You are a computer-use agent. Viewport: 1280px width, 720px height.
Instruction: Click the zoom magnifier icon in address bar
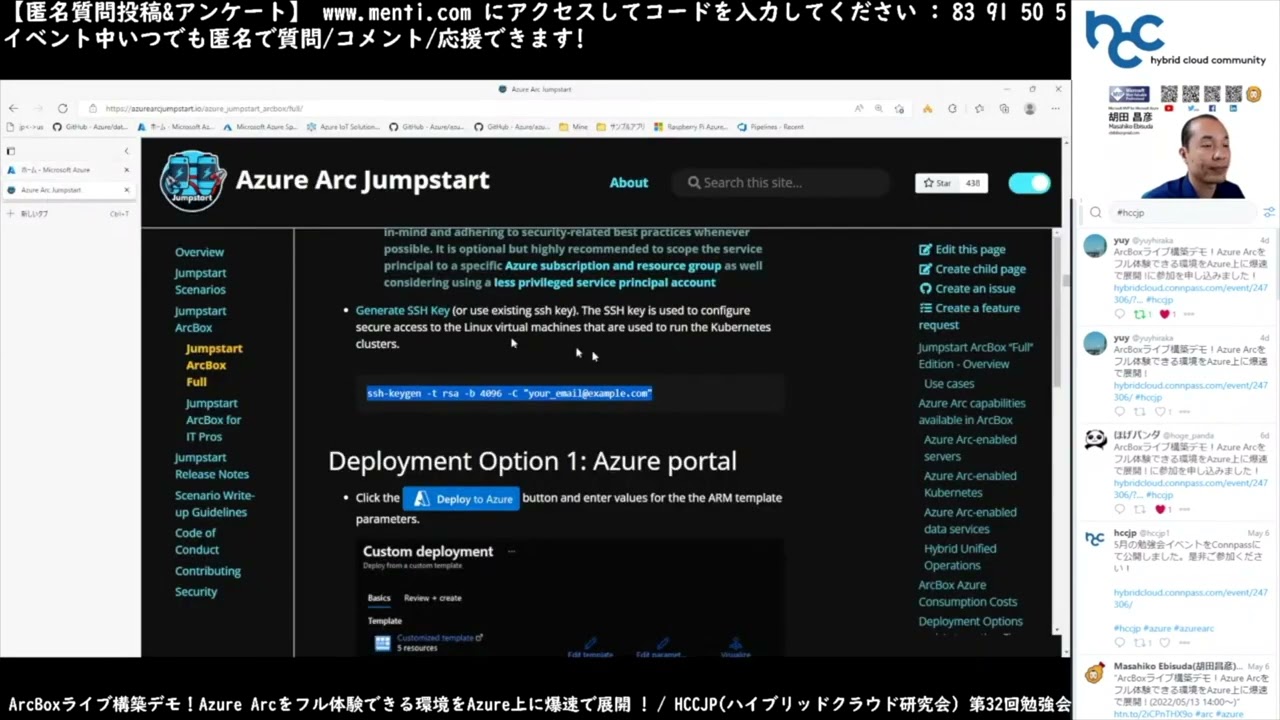[879, 108]
